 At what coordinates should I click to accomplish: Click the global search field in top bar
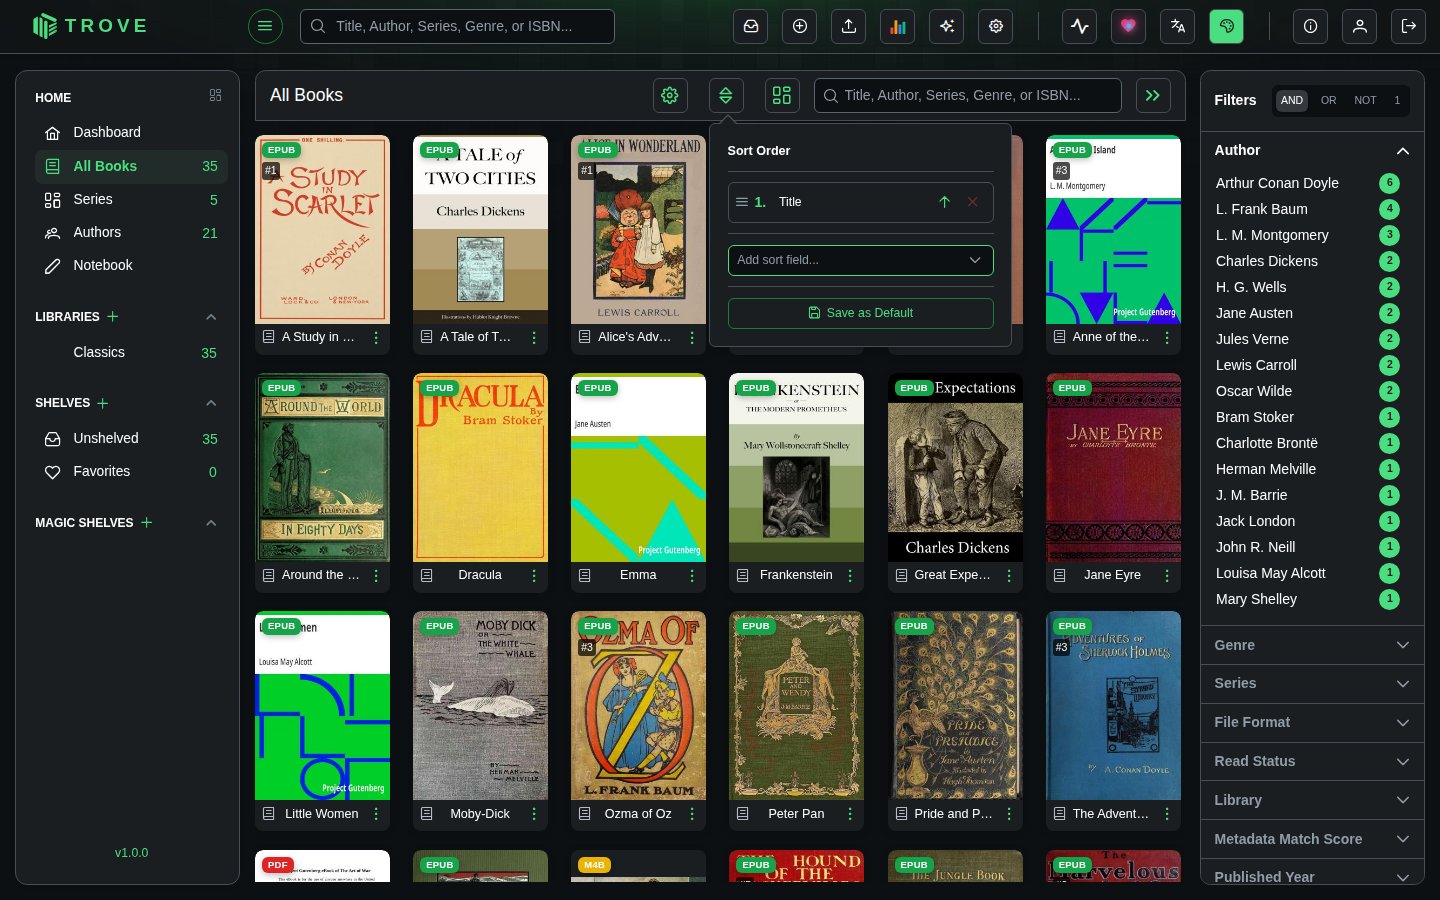pyautogui.click(x=457, y=27)
